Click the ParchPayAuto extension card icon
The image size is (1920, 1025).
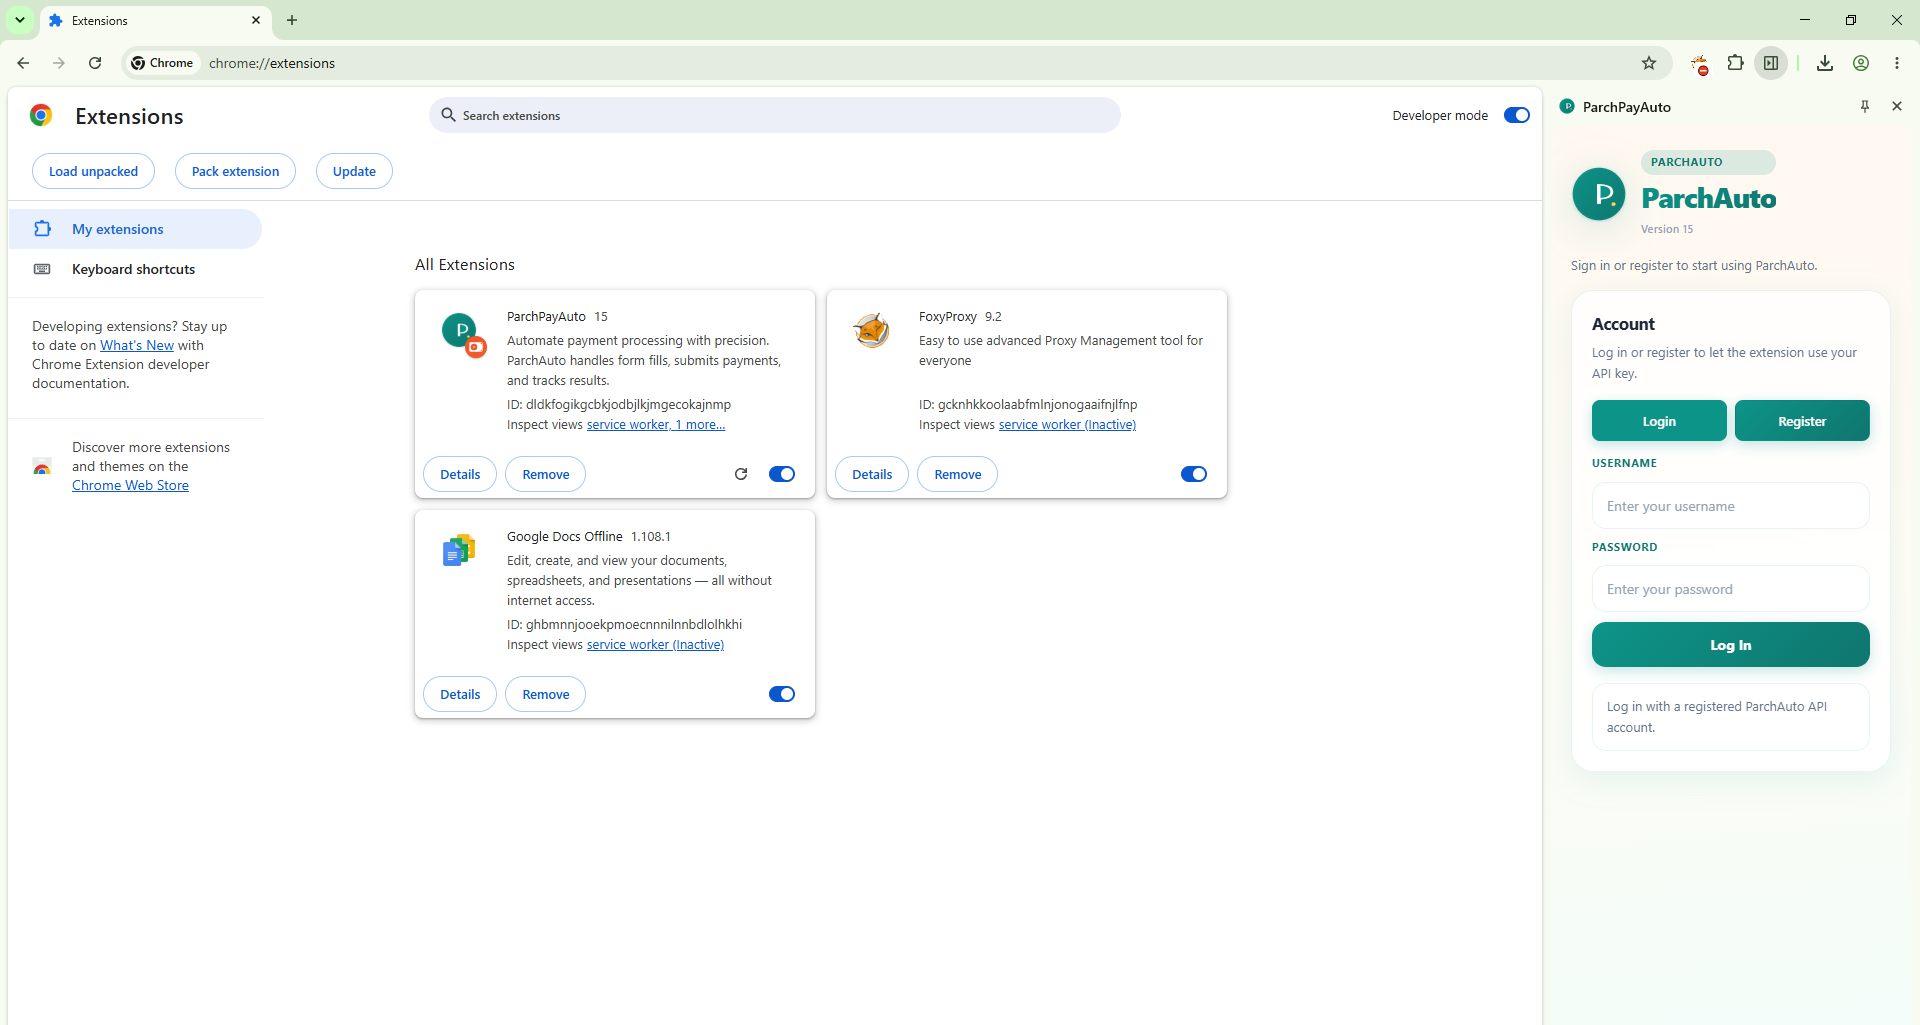click(x=463, y=334)
